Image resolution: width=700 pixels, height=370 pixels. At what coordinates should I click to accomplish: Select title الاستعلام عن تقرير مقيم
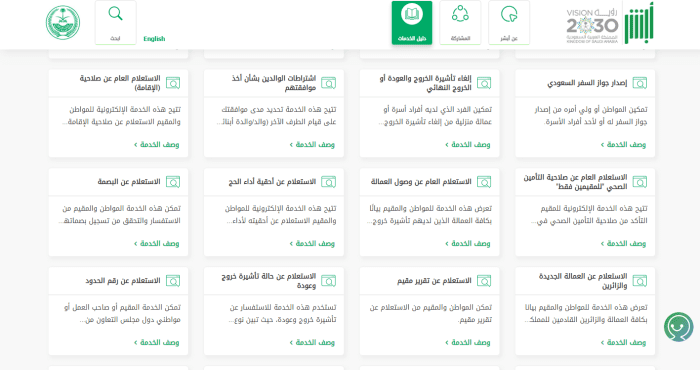coord(434,281)
